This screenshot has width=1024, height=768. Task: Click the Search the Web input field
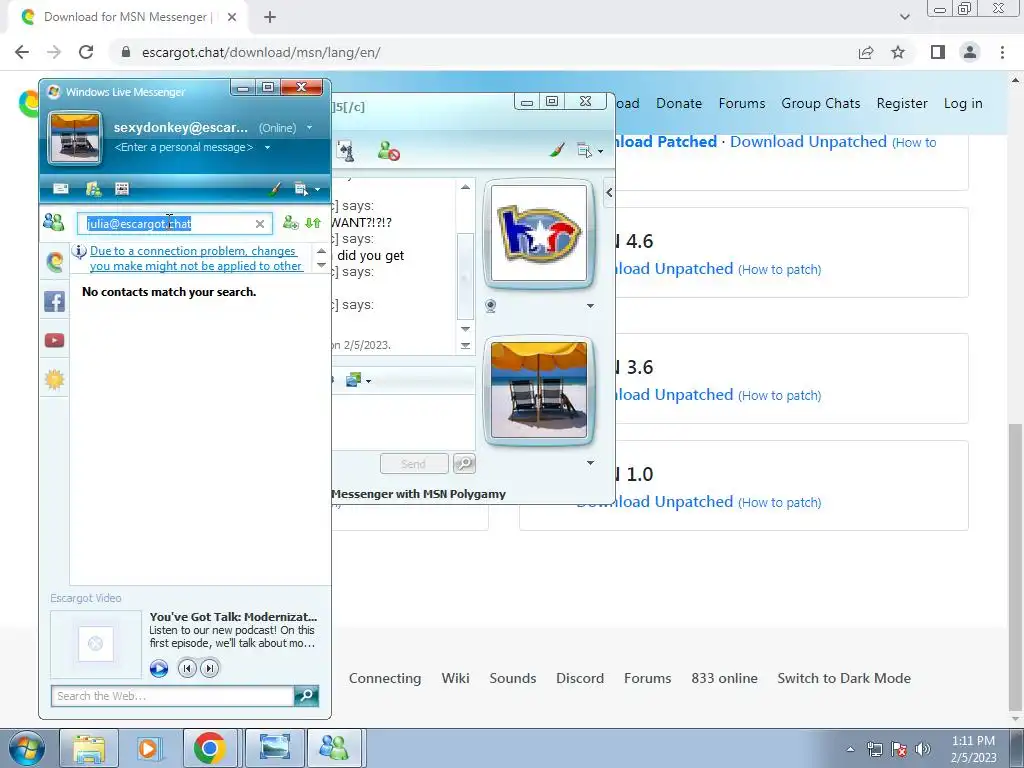pyautogui.click(x=172, y=696)
